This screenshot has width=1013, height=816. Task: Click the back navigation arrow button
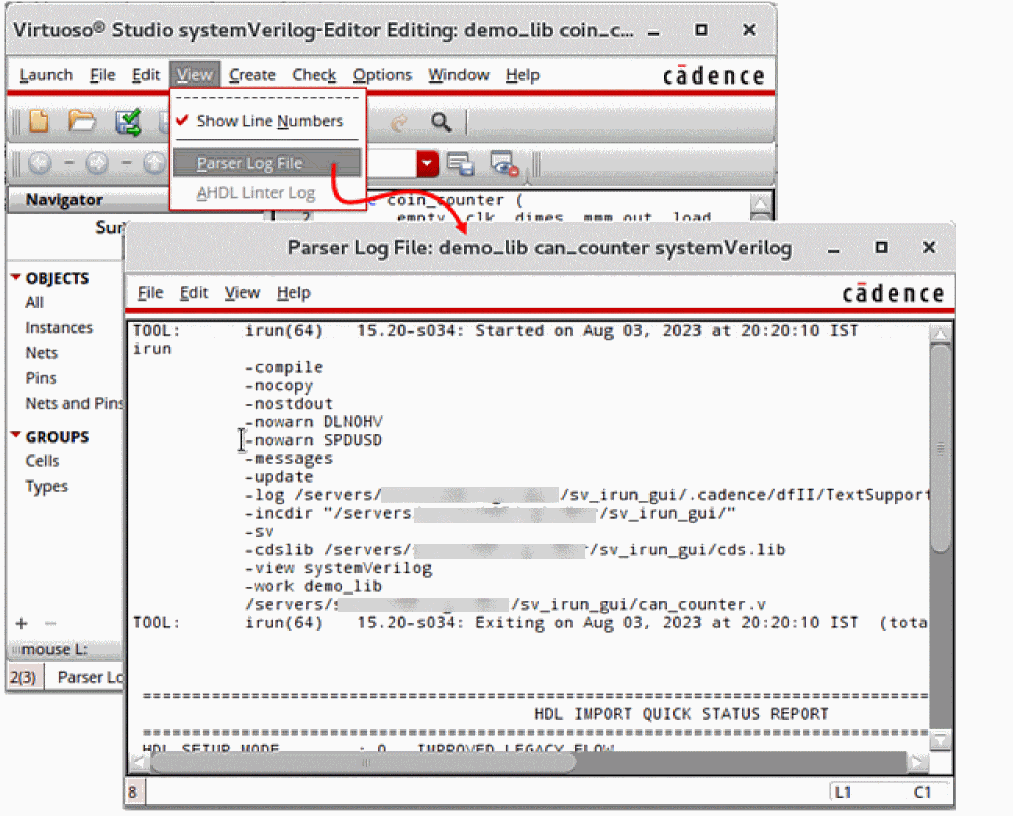(39, 163)
